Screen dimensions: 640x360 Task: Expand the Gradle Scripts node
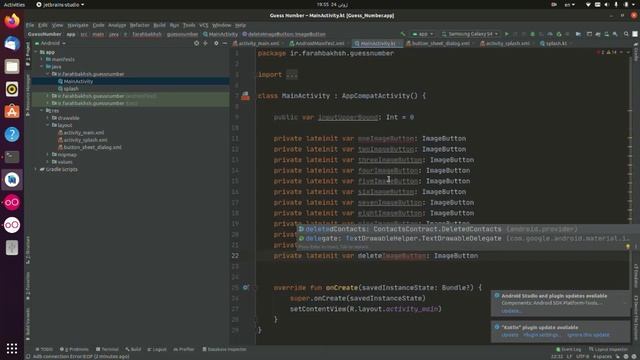(x=36, y=169)
